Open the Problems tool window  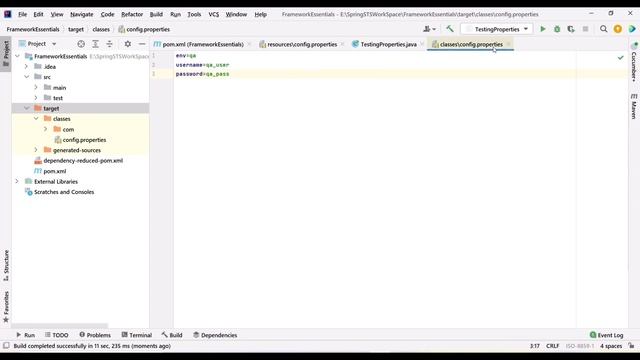point(95,335)
